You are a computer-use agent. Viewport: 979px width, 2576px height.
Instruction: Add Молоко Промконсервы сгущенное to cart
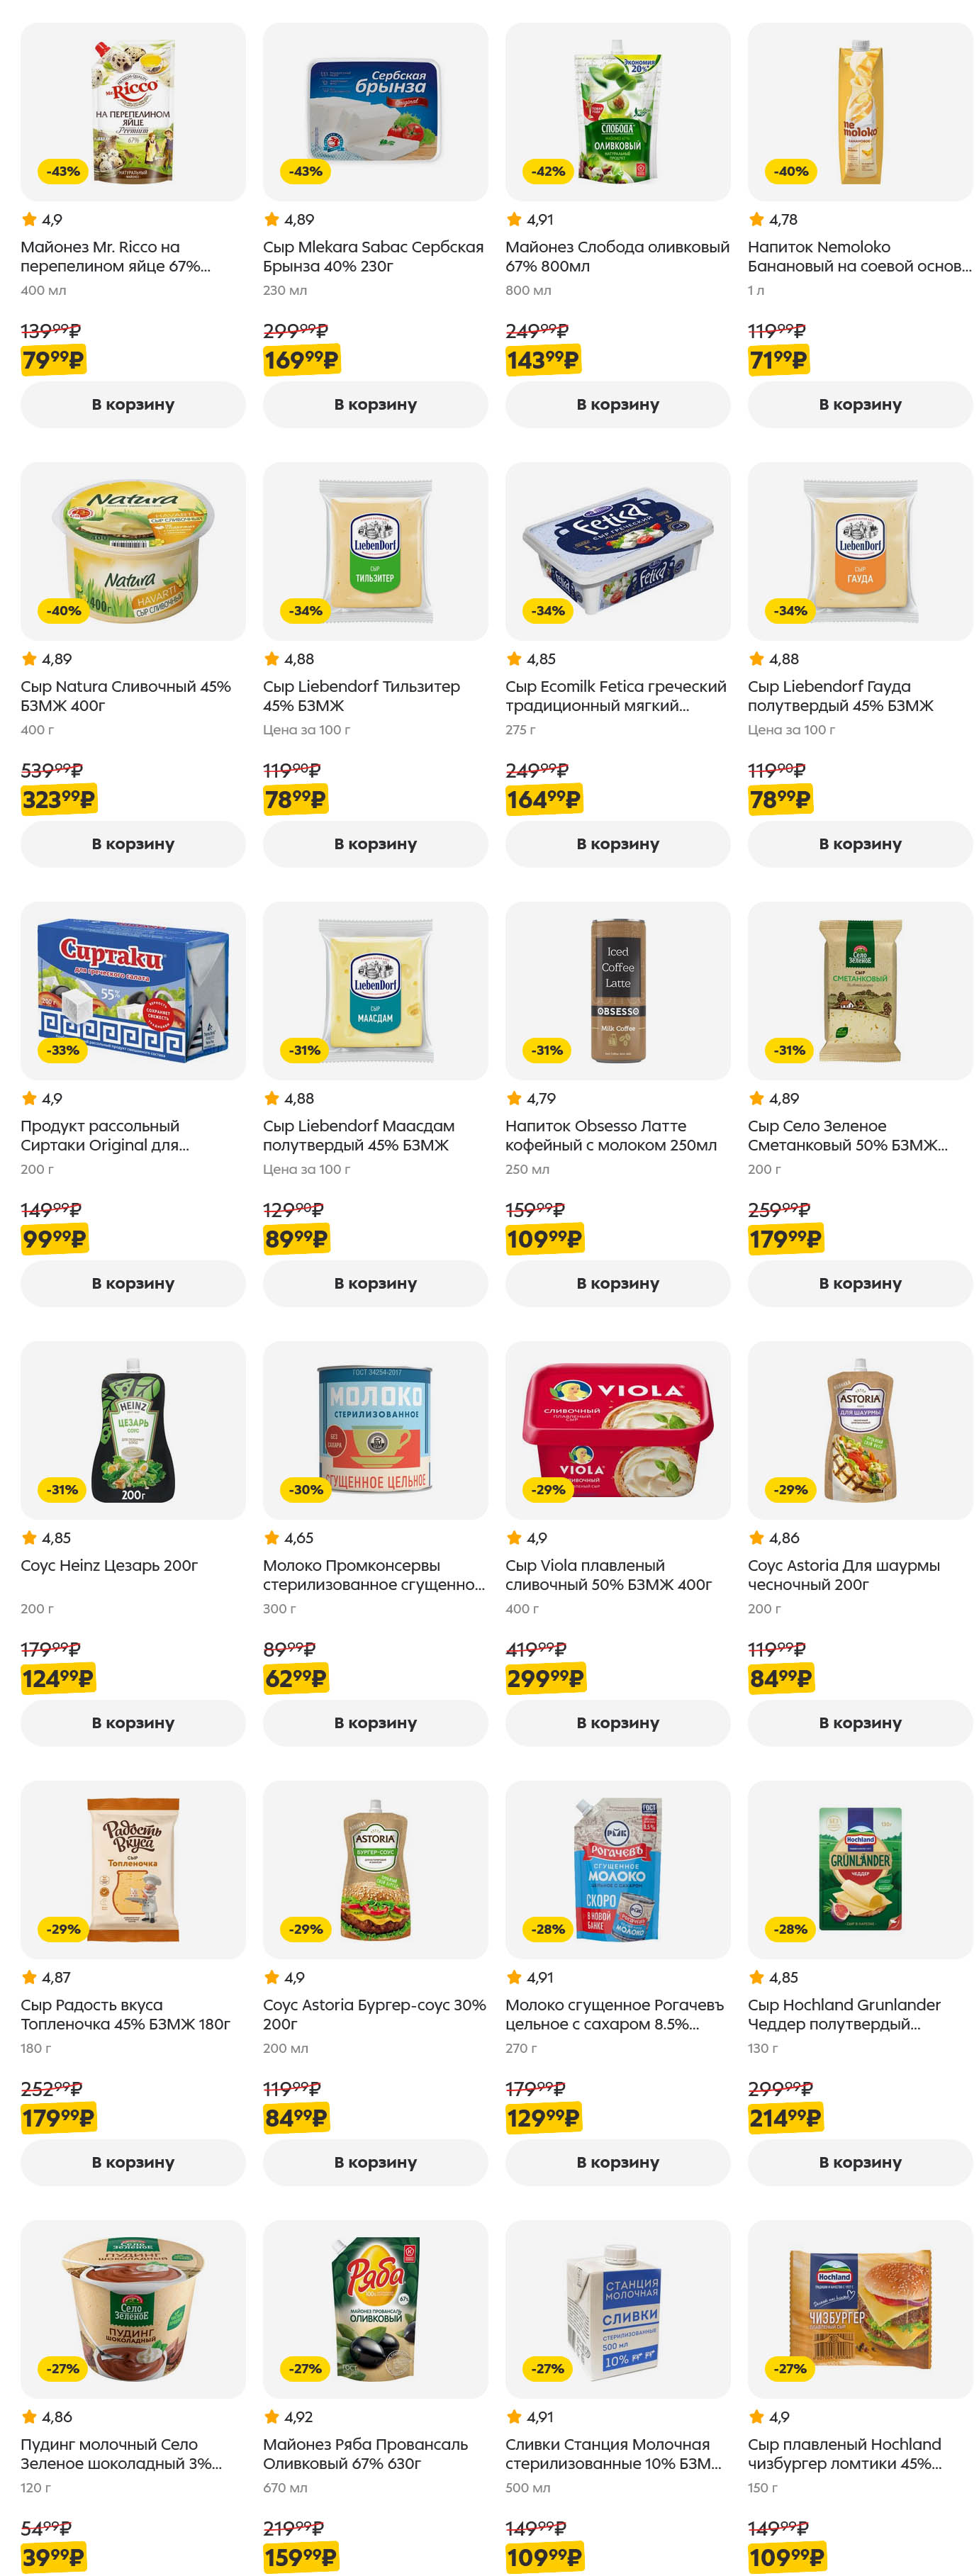[375, 1723]
